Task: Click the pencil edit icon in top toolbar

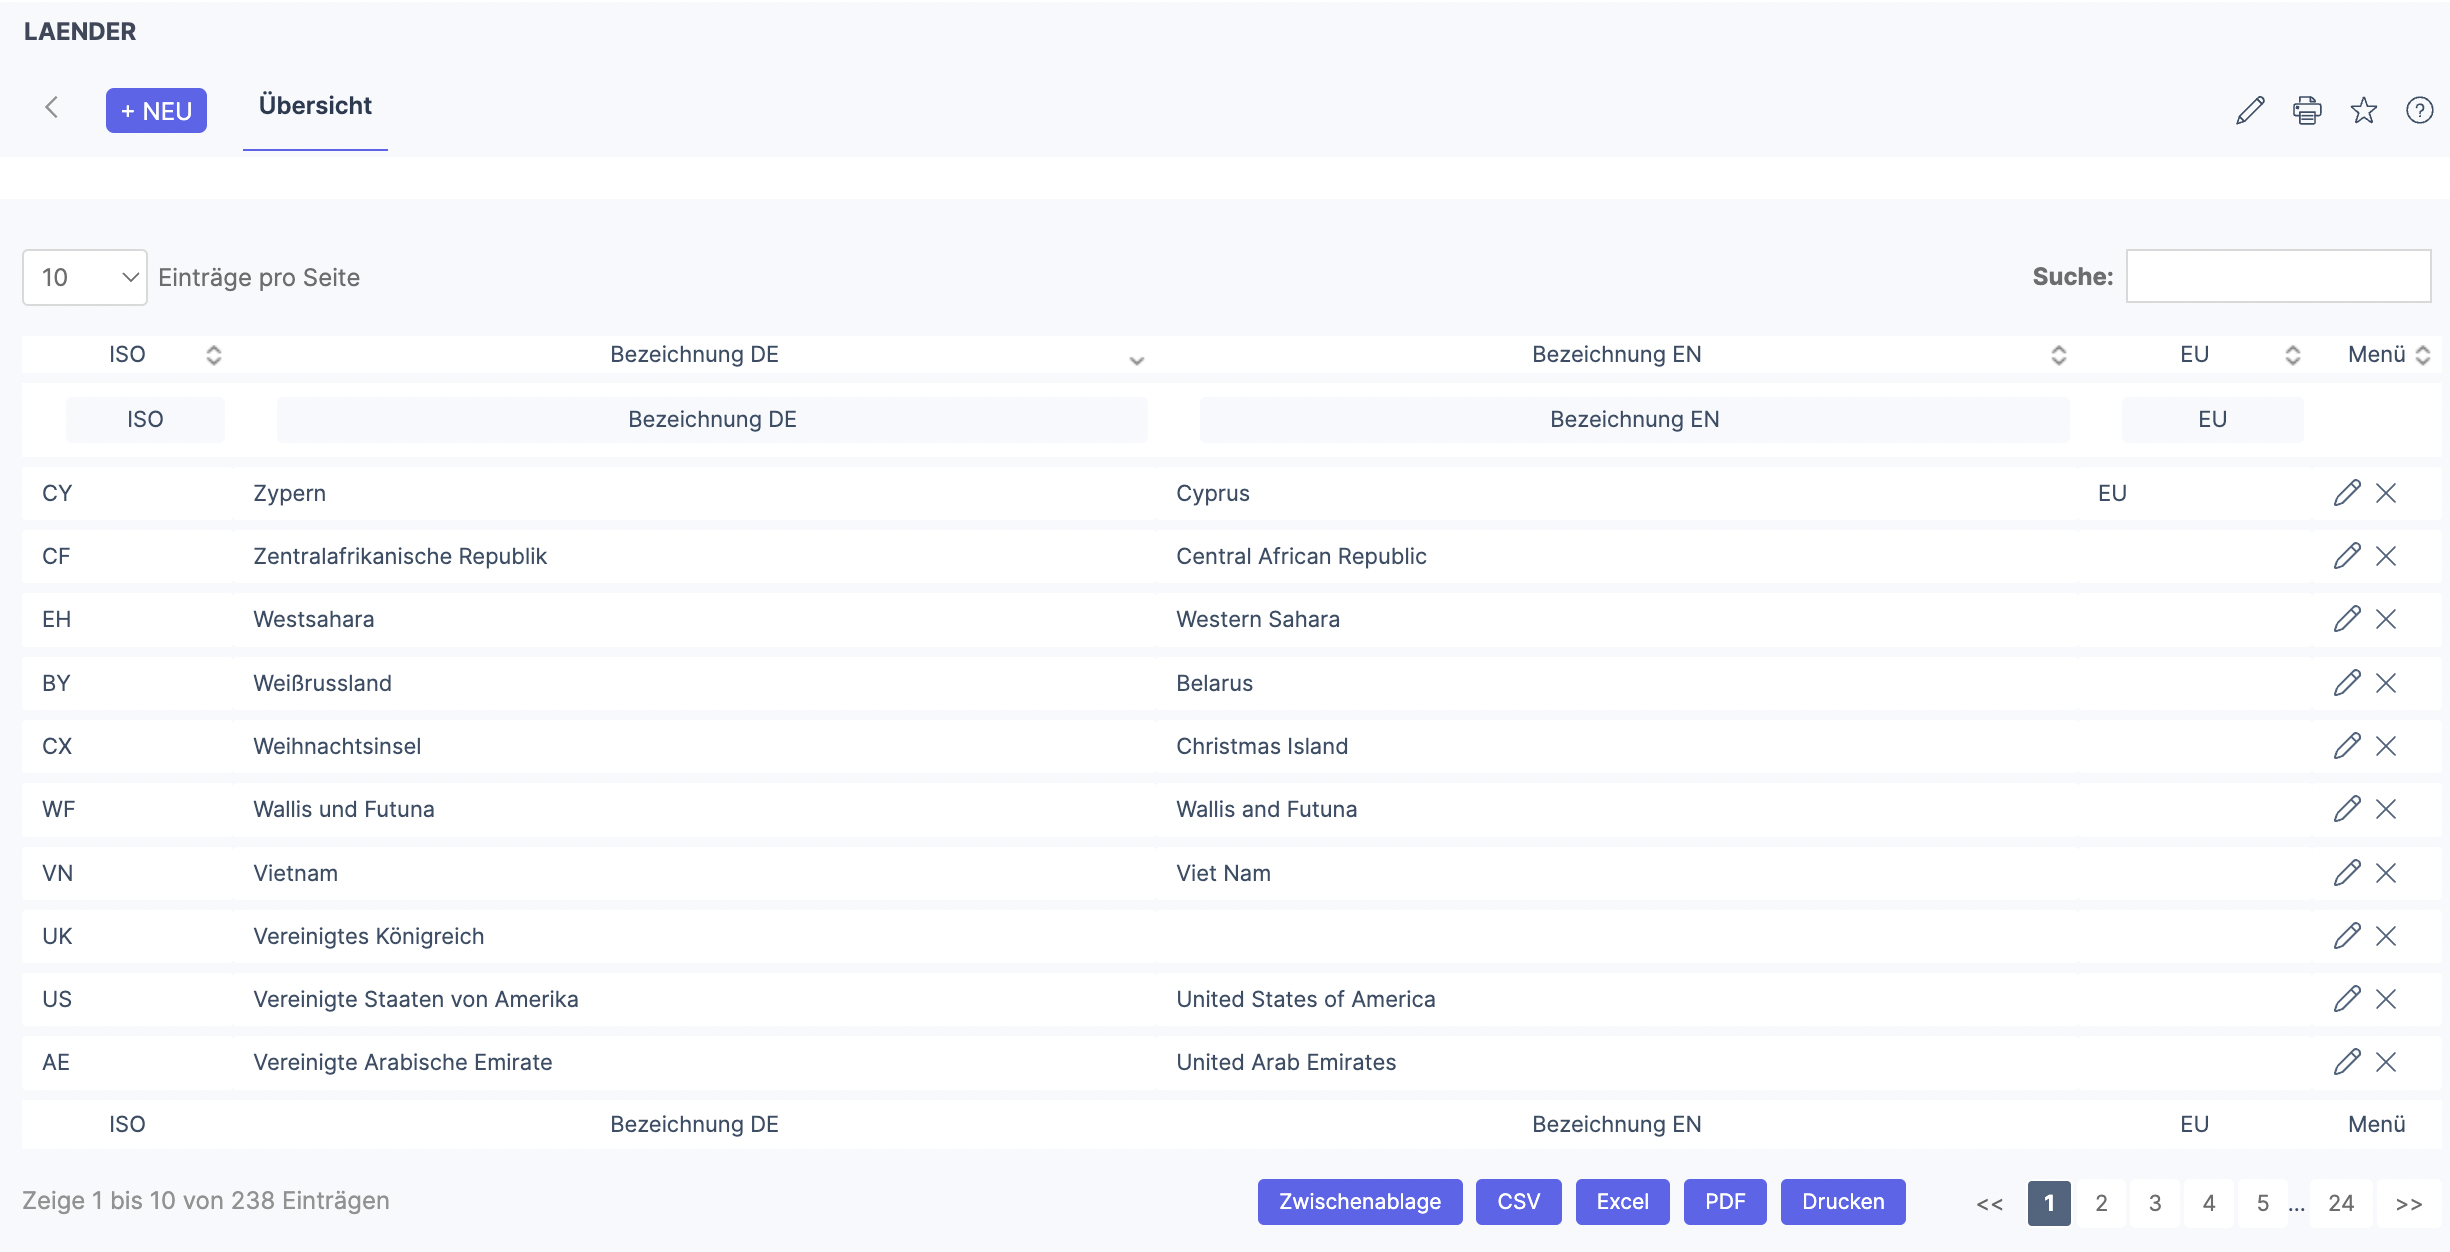Action: point(2250,110)
